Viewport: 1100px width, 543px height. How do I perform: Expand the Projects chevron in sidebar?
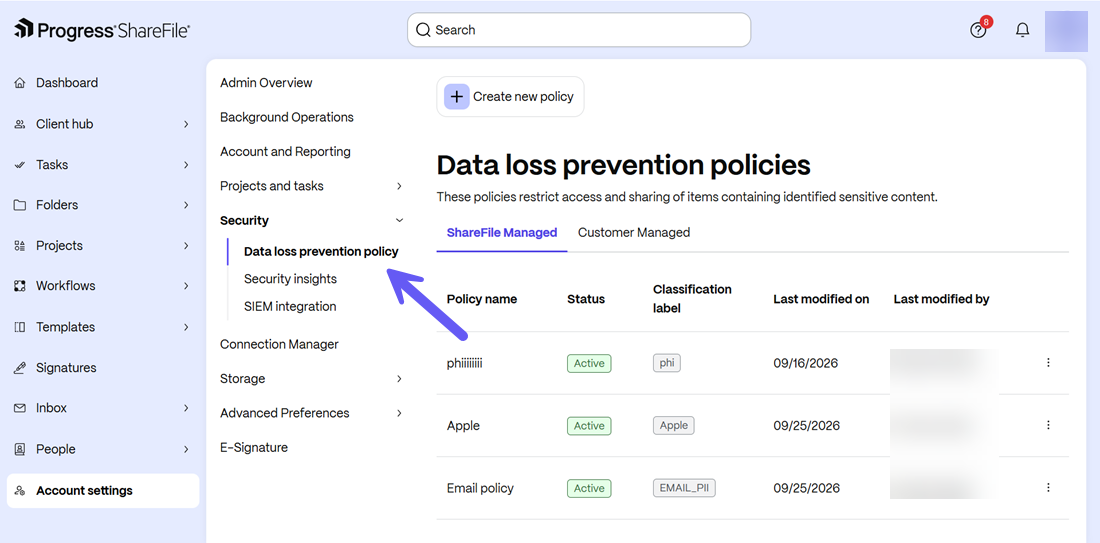click(187, 246)
